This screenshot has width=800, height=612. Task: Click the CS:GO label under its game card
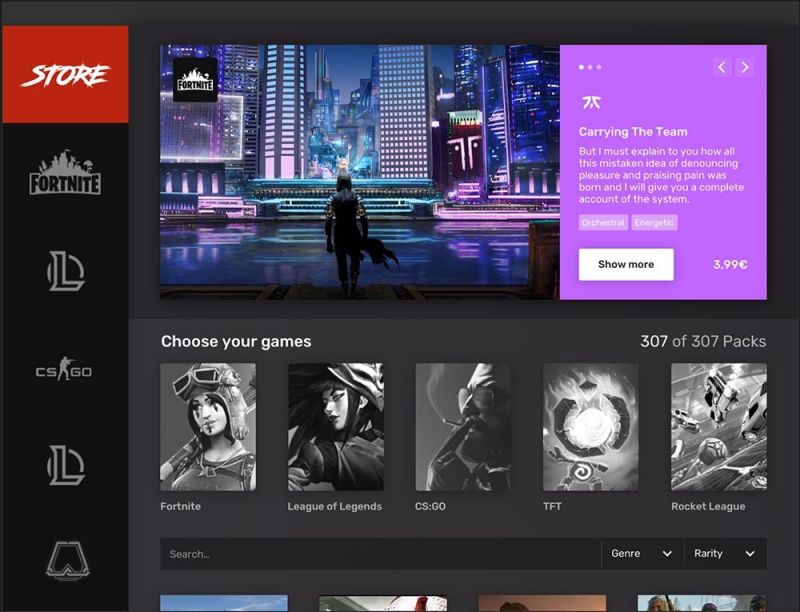[430, 506]
